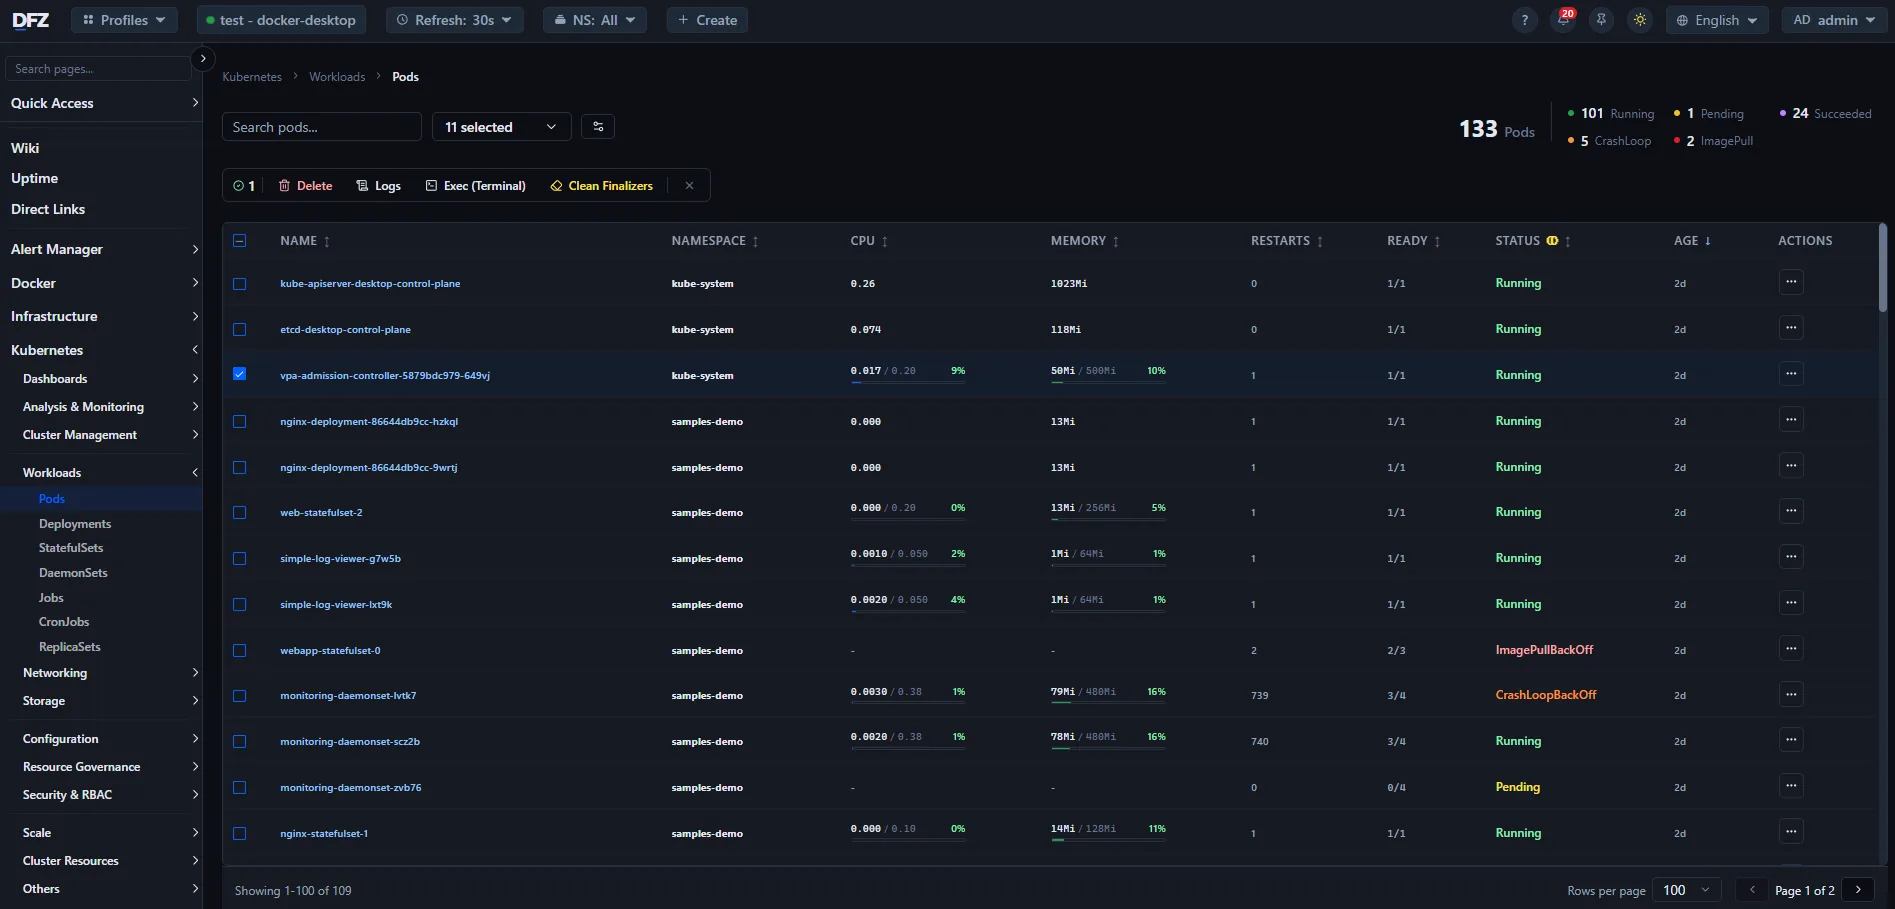Run Clean Finalizers on the selected pod
The image size is (1895, 909).
(601, 185)
